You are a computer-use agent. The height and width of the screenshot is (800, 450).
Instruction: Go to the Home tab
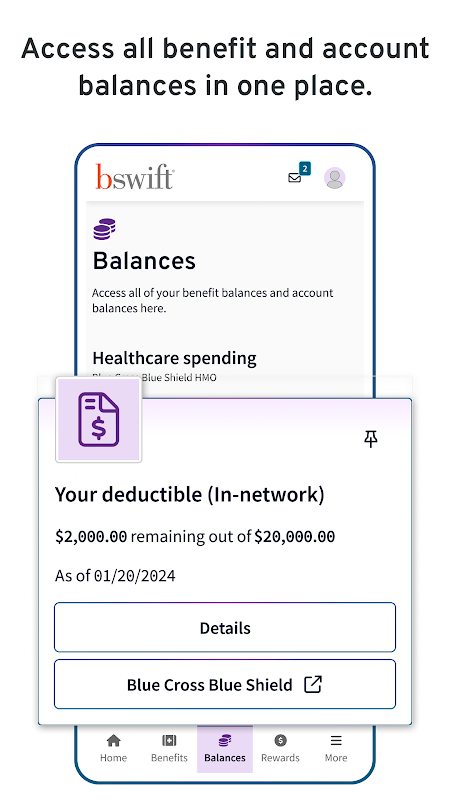pos(113,748)
